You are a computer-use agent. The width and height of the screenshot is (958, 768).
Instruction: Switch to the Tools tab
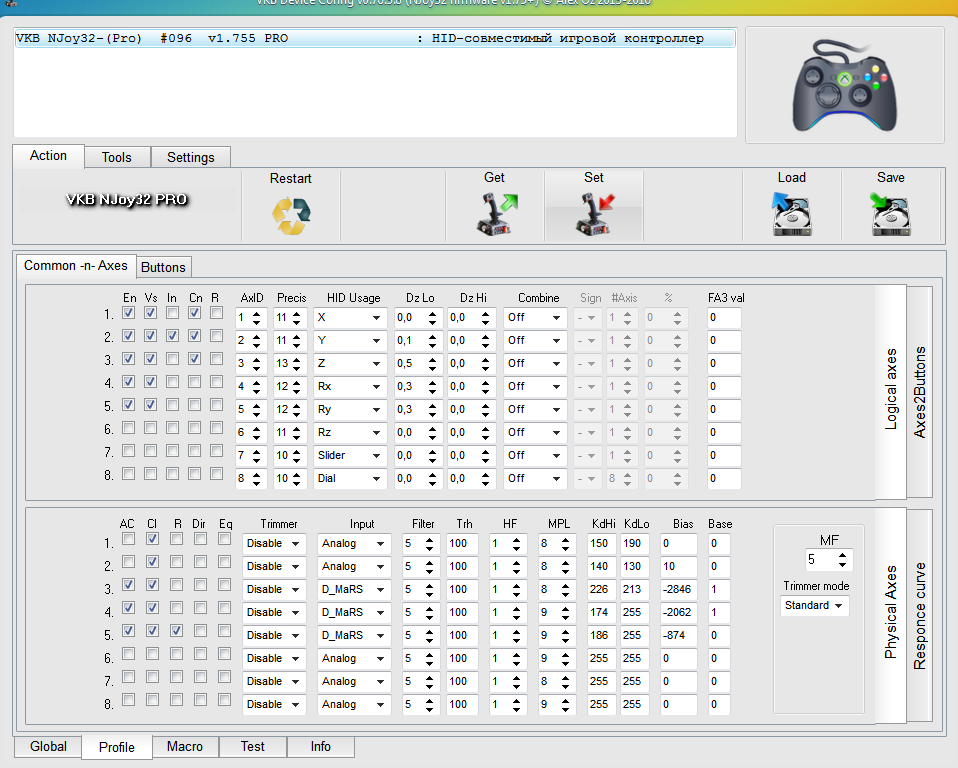tap(117, 158)
